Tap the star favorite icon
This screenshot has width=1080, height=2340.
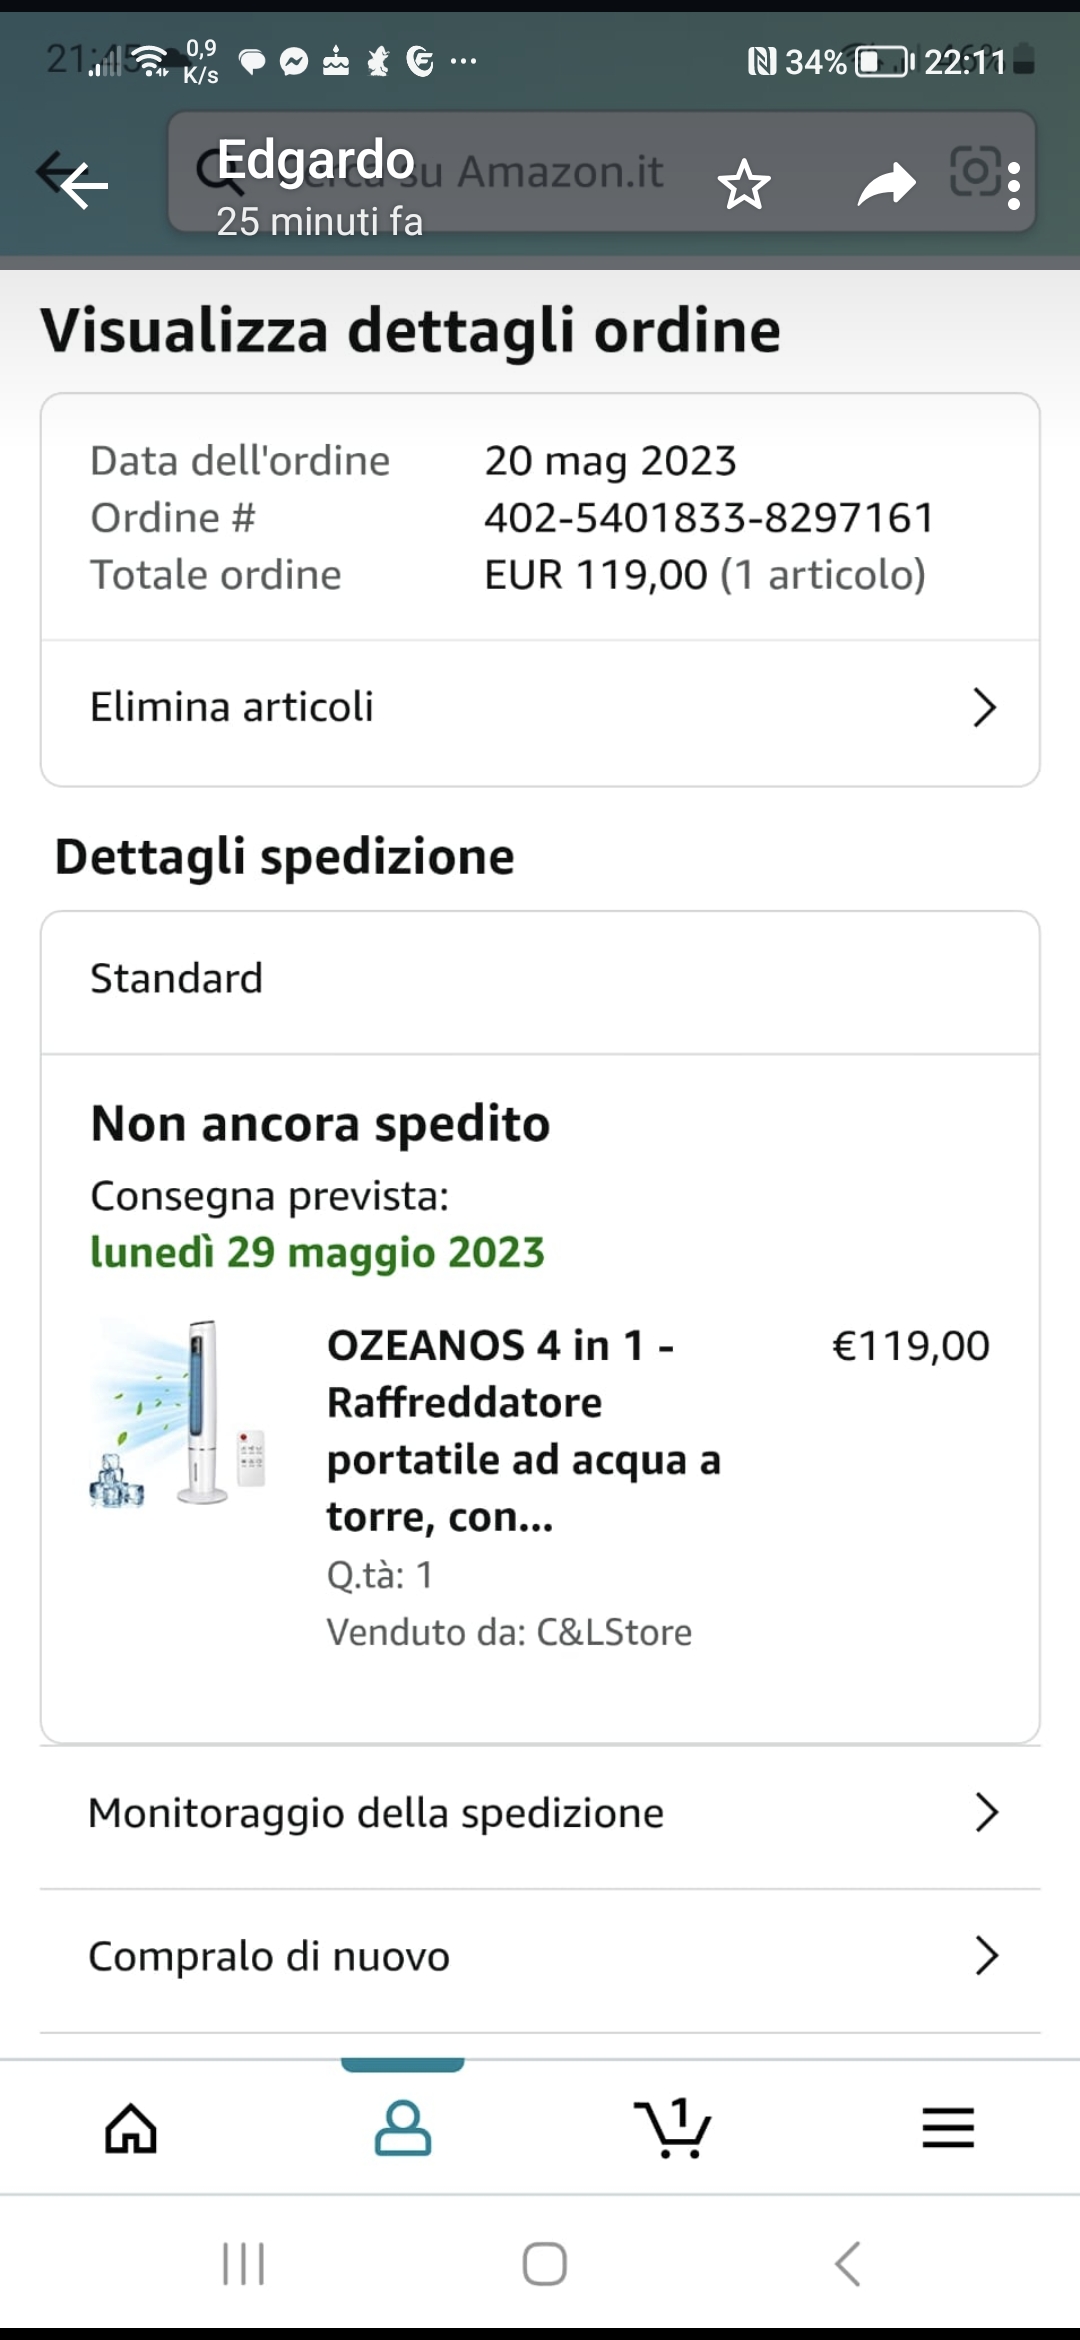(744, 185)
